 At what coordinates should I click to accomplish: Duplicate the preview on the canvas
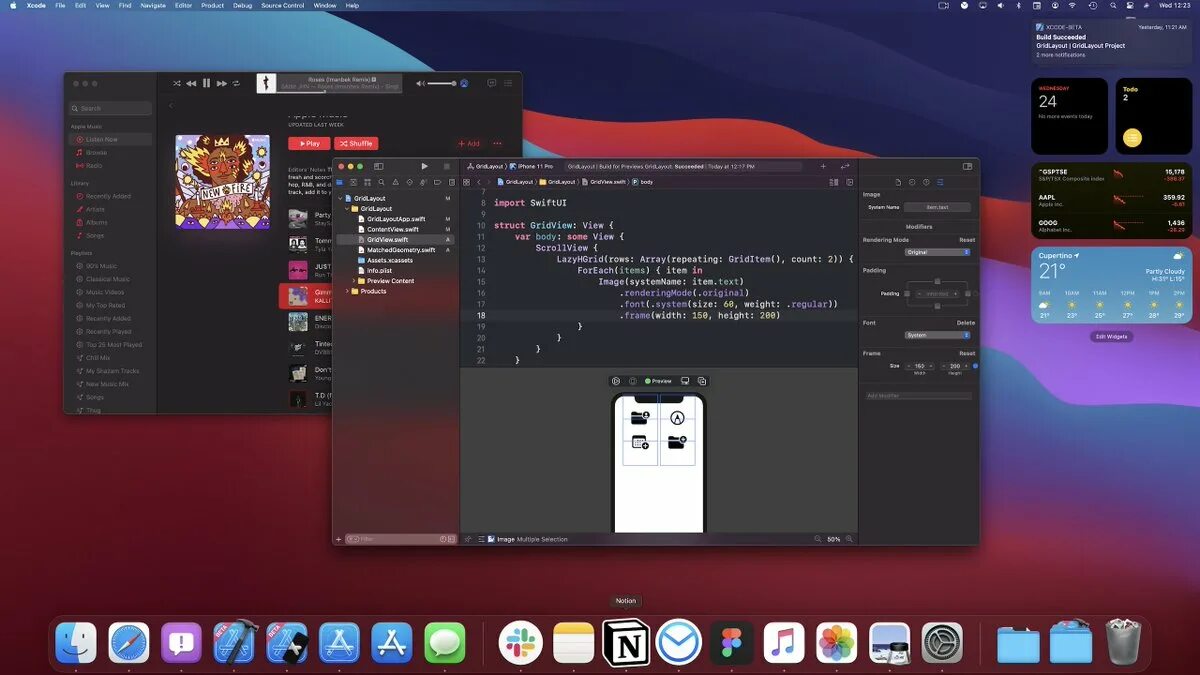[702, 381]
